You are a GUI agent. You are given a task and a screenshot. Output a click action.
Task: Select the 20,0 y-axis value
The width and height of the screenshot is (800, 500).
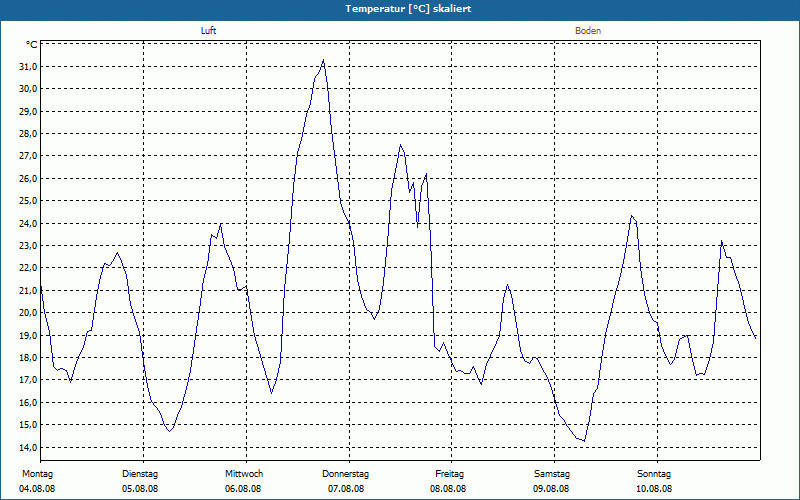(28, 313)
